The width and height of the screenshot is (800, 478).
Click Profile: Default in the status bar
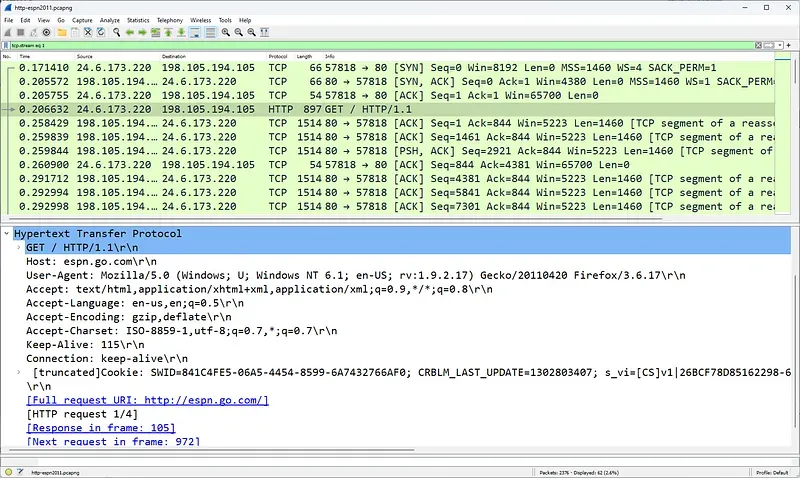tap(772, 472)
